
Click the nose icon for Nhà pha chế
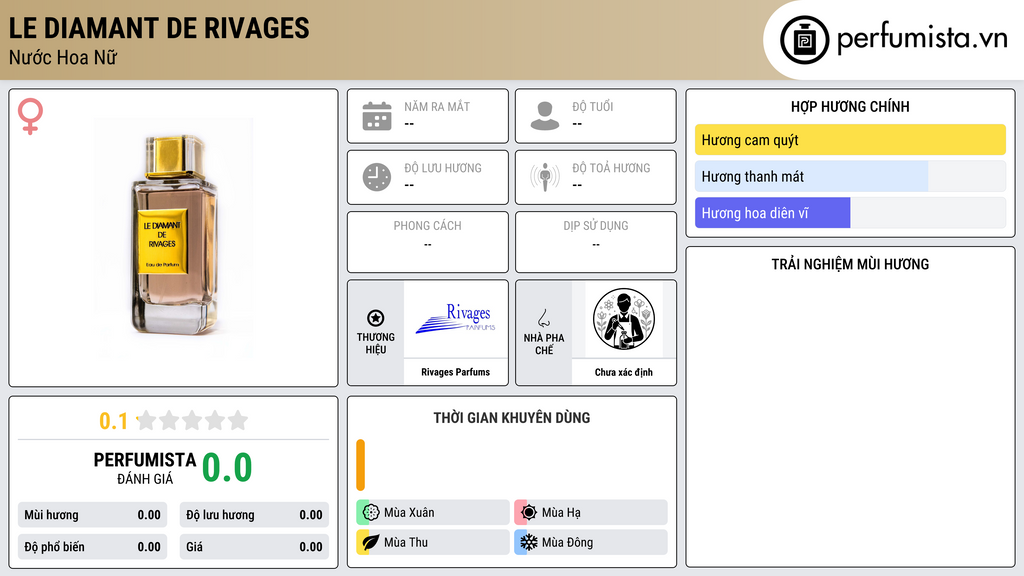click(x=543, y=318)
